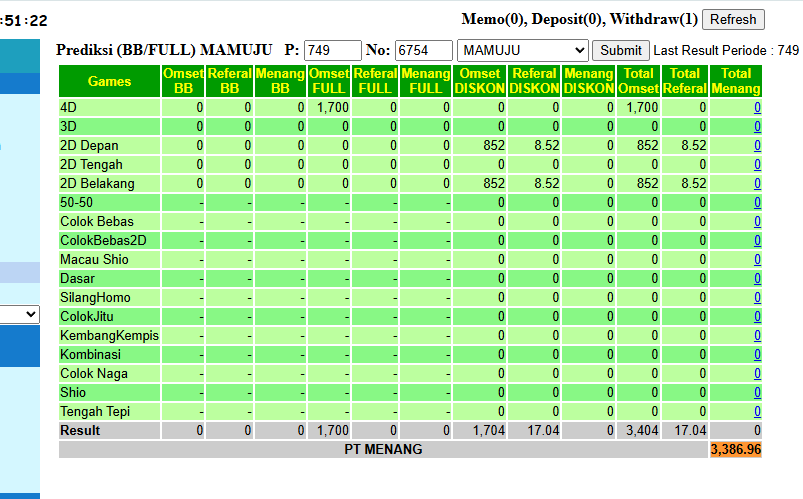Open the Total Menang link for 50-50

pos(757,202)
